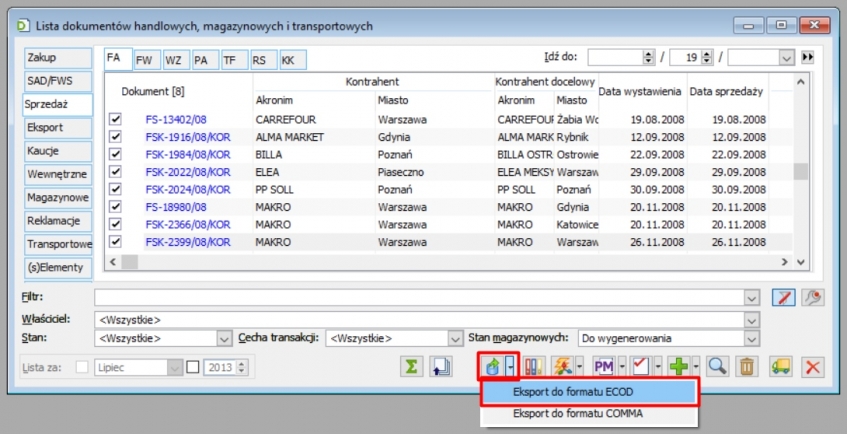
Task: Select Eksport do formatu ECOD
Action: pos(589,392)
